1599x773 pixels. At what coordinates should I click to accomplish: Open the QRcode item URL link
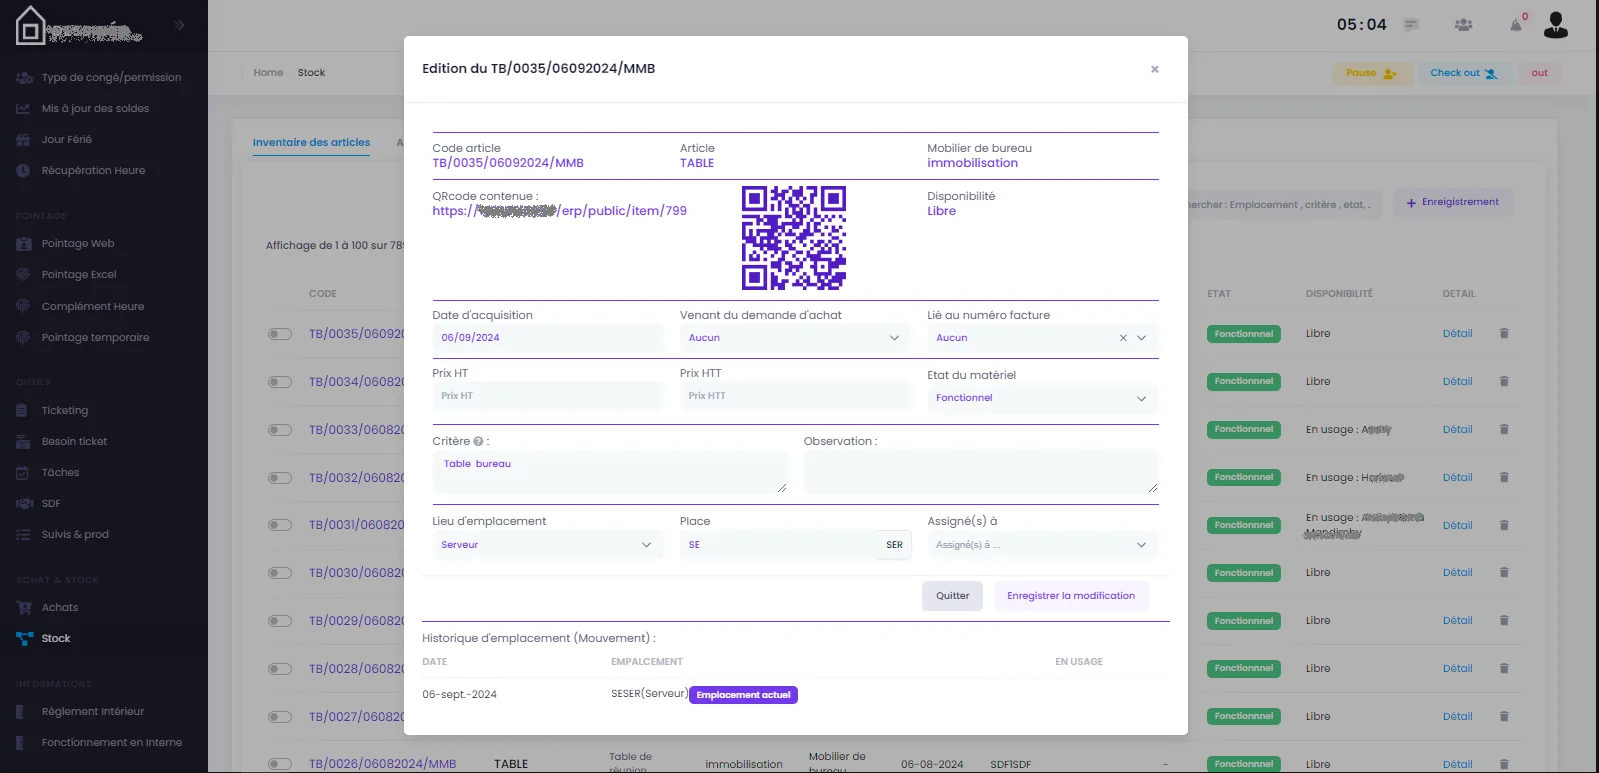click(x=559, y=211)
